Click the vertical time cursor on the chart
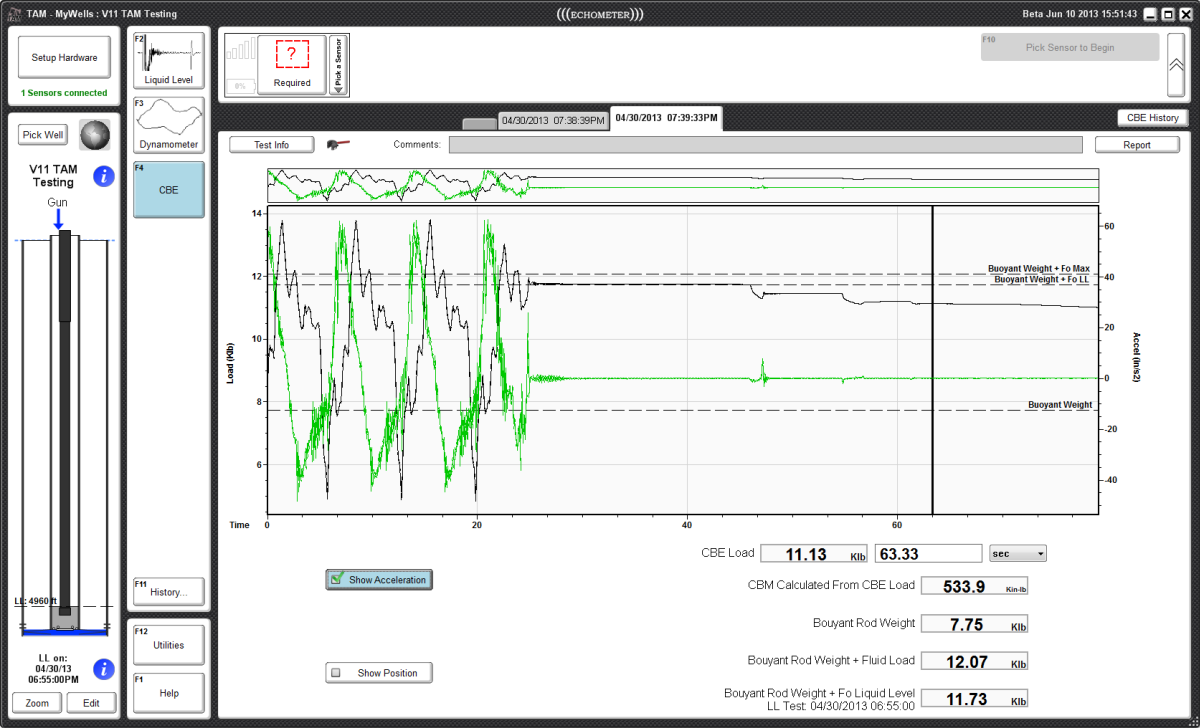 tap(933, 360)
